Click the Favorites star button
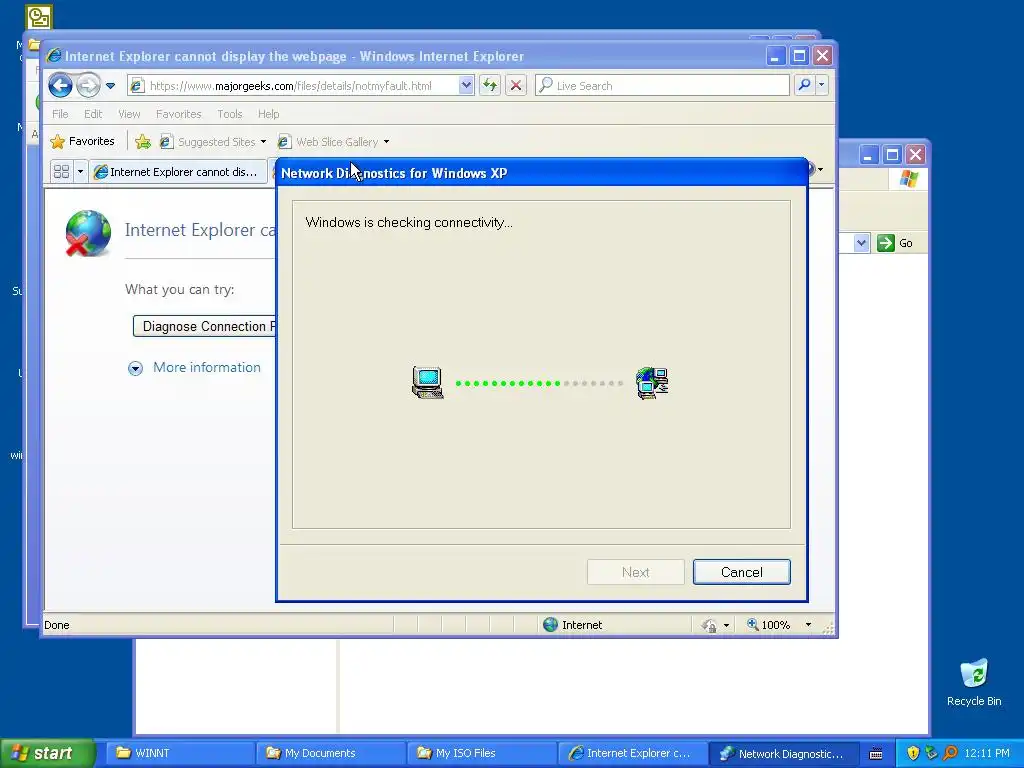Screen dimensions: 1024x768 click(83, 141)
